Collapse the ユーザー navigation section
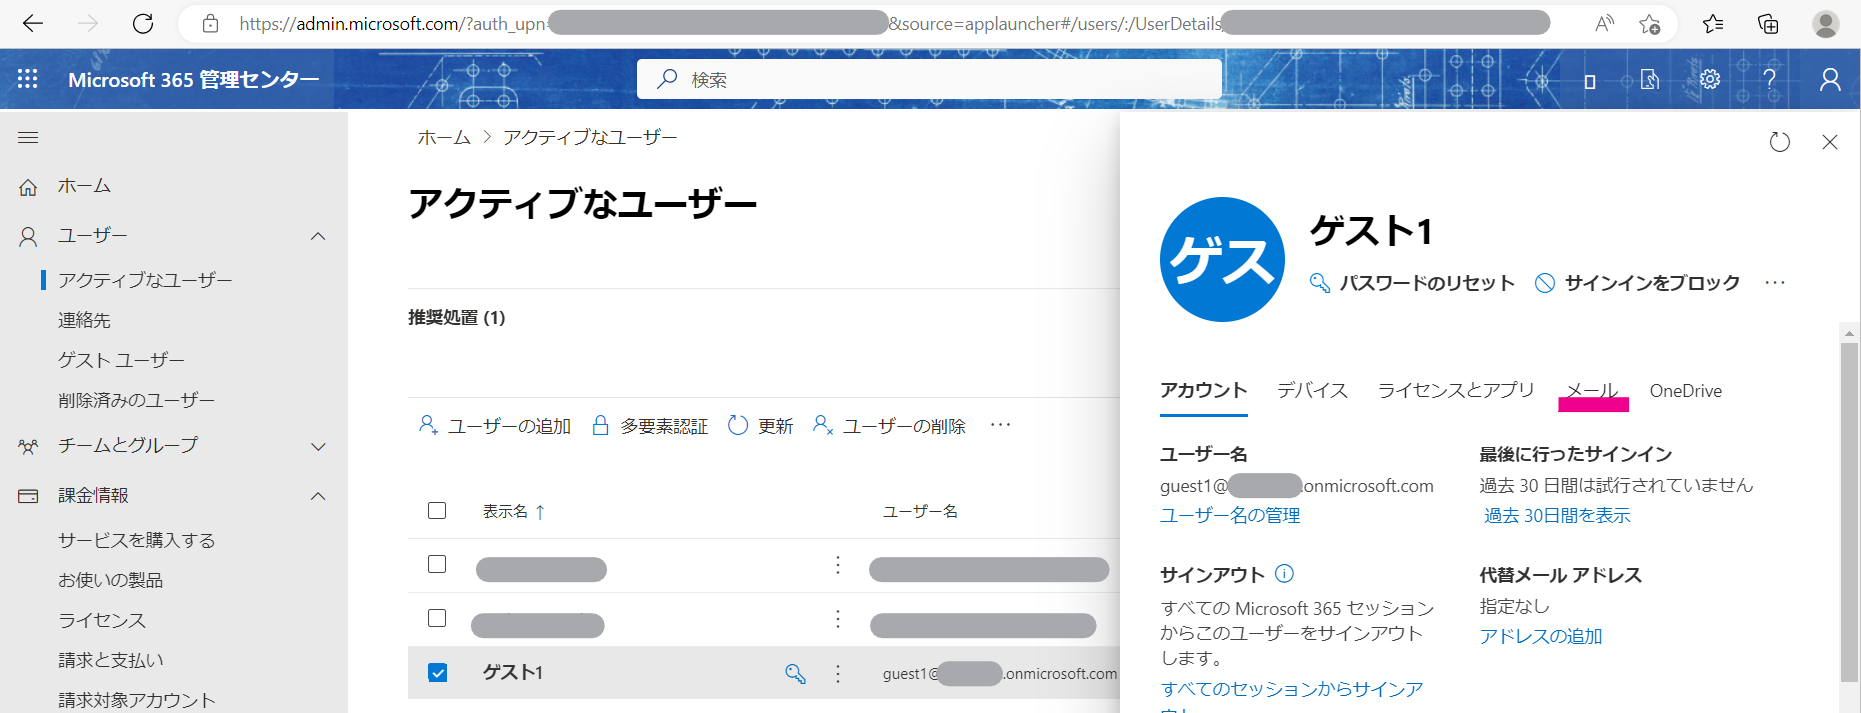The height and width of the screenshot is (713, 1861). point(318,236)
